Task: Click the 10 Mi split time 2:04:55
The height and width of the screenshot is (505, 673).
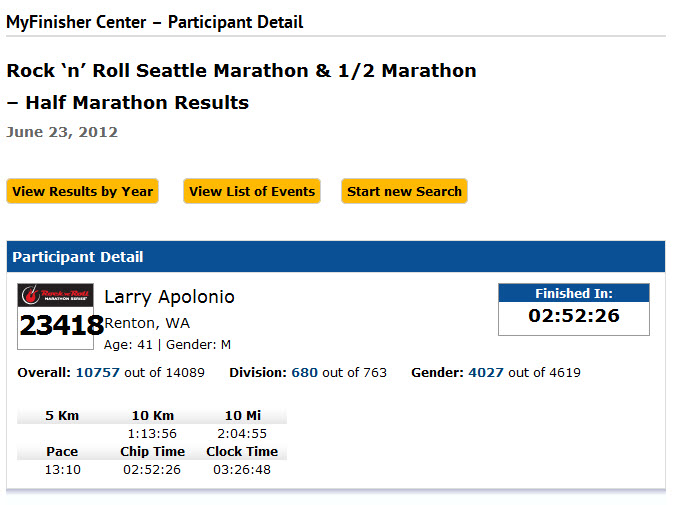Action: pos(242,434)
